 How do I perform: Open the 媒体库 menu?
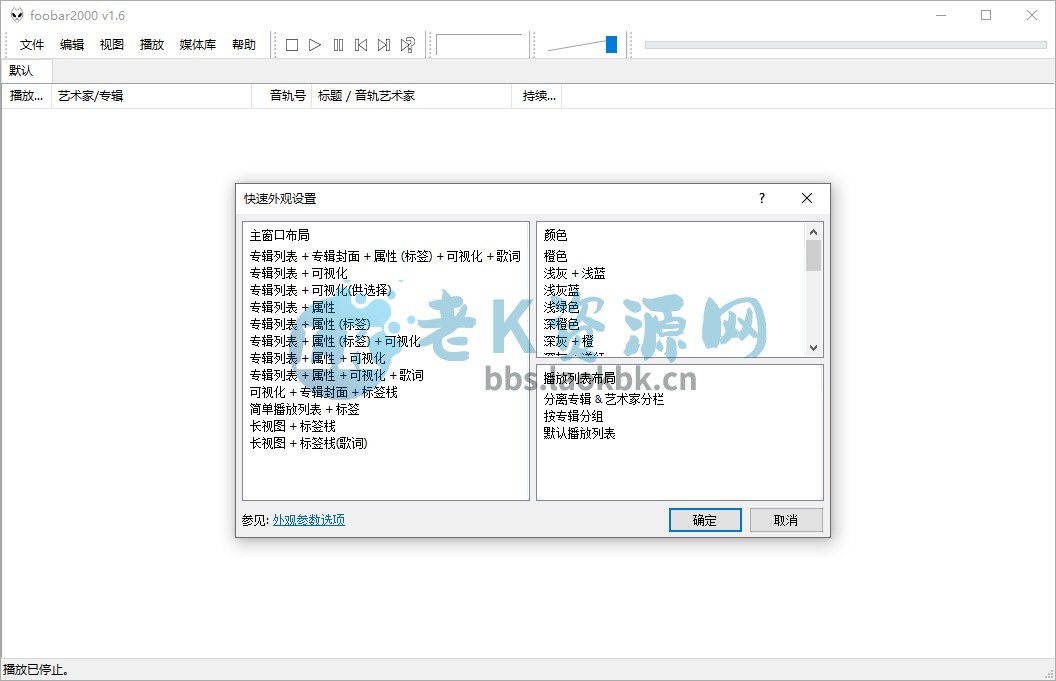[198, 45]
